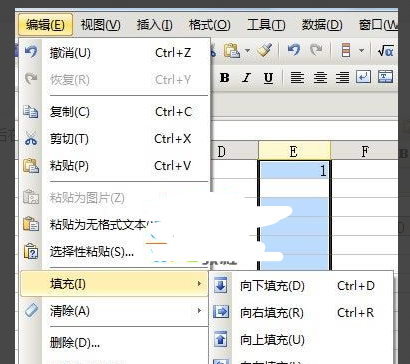The image size is (410, 364).
Task: Toggle italic formatting
Action: pos(246,78)
